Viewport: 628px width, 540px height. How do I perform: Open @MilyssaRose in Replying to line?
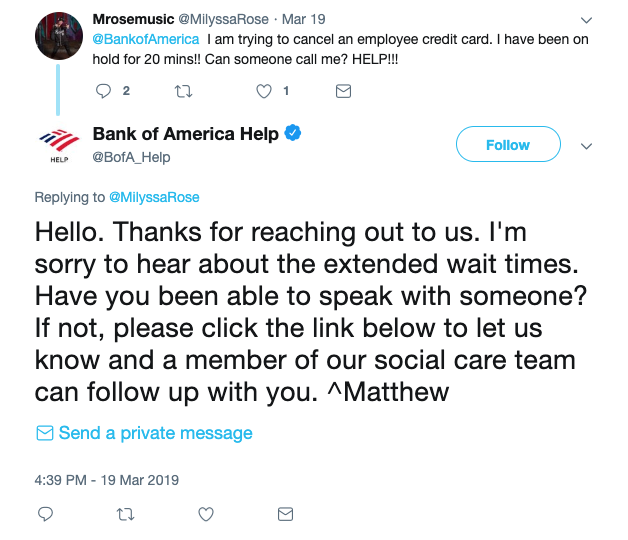[x=154, y=197]
